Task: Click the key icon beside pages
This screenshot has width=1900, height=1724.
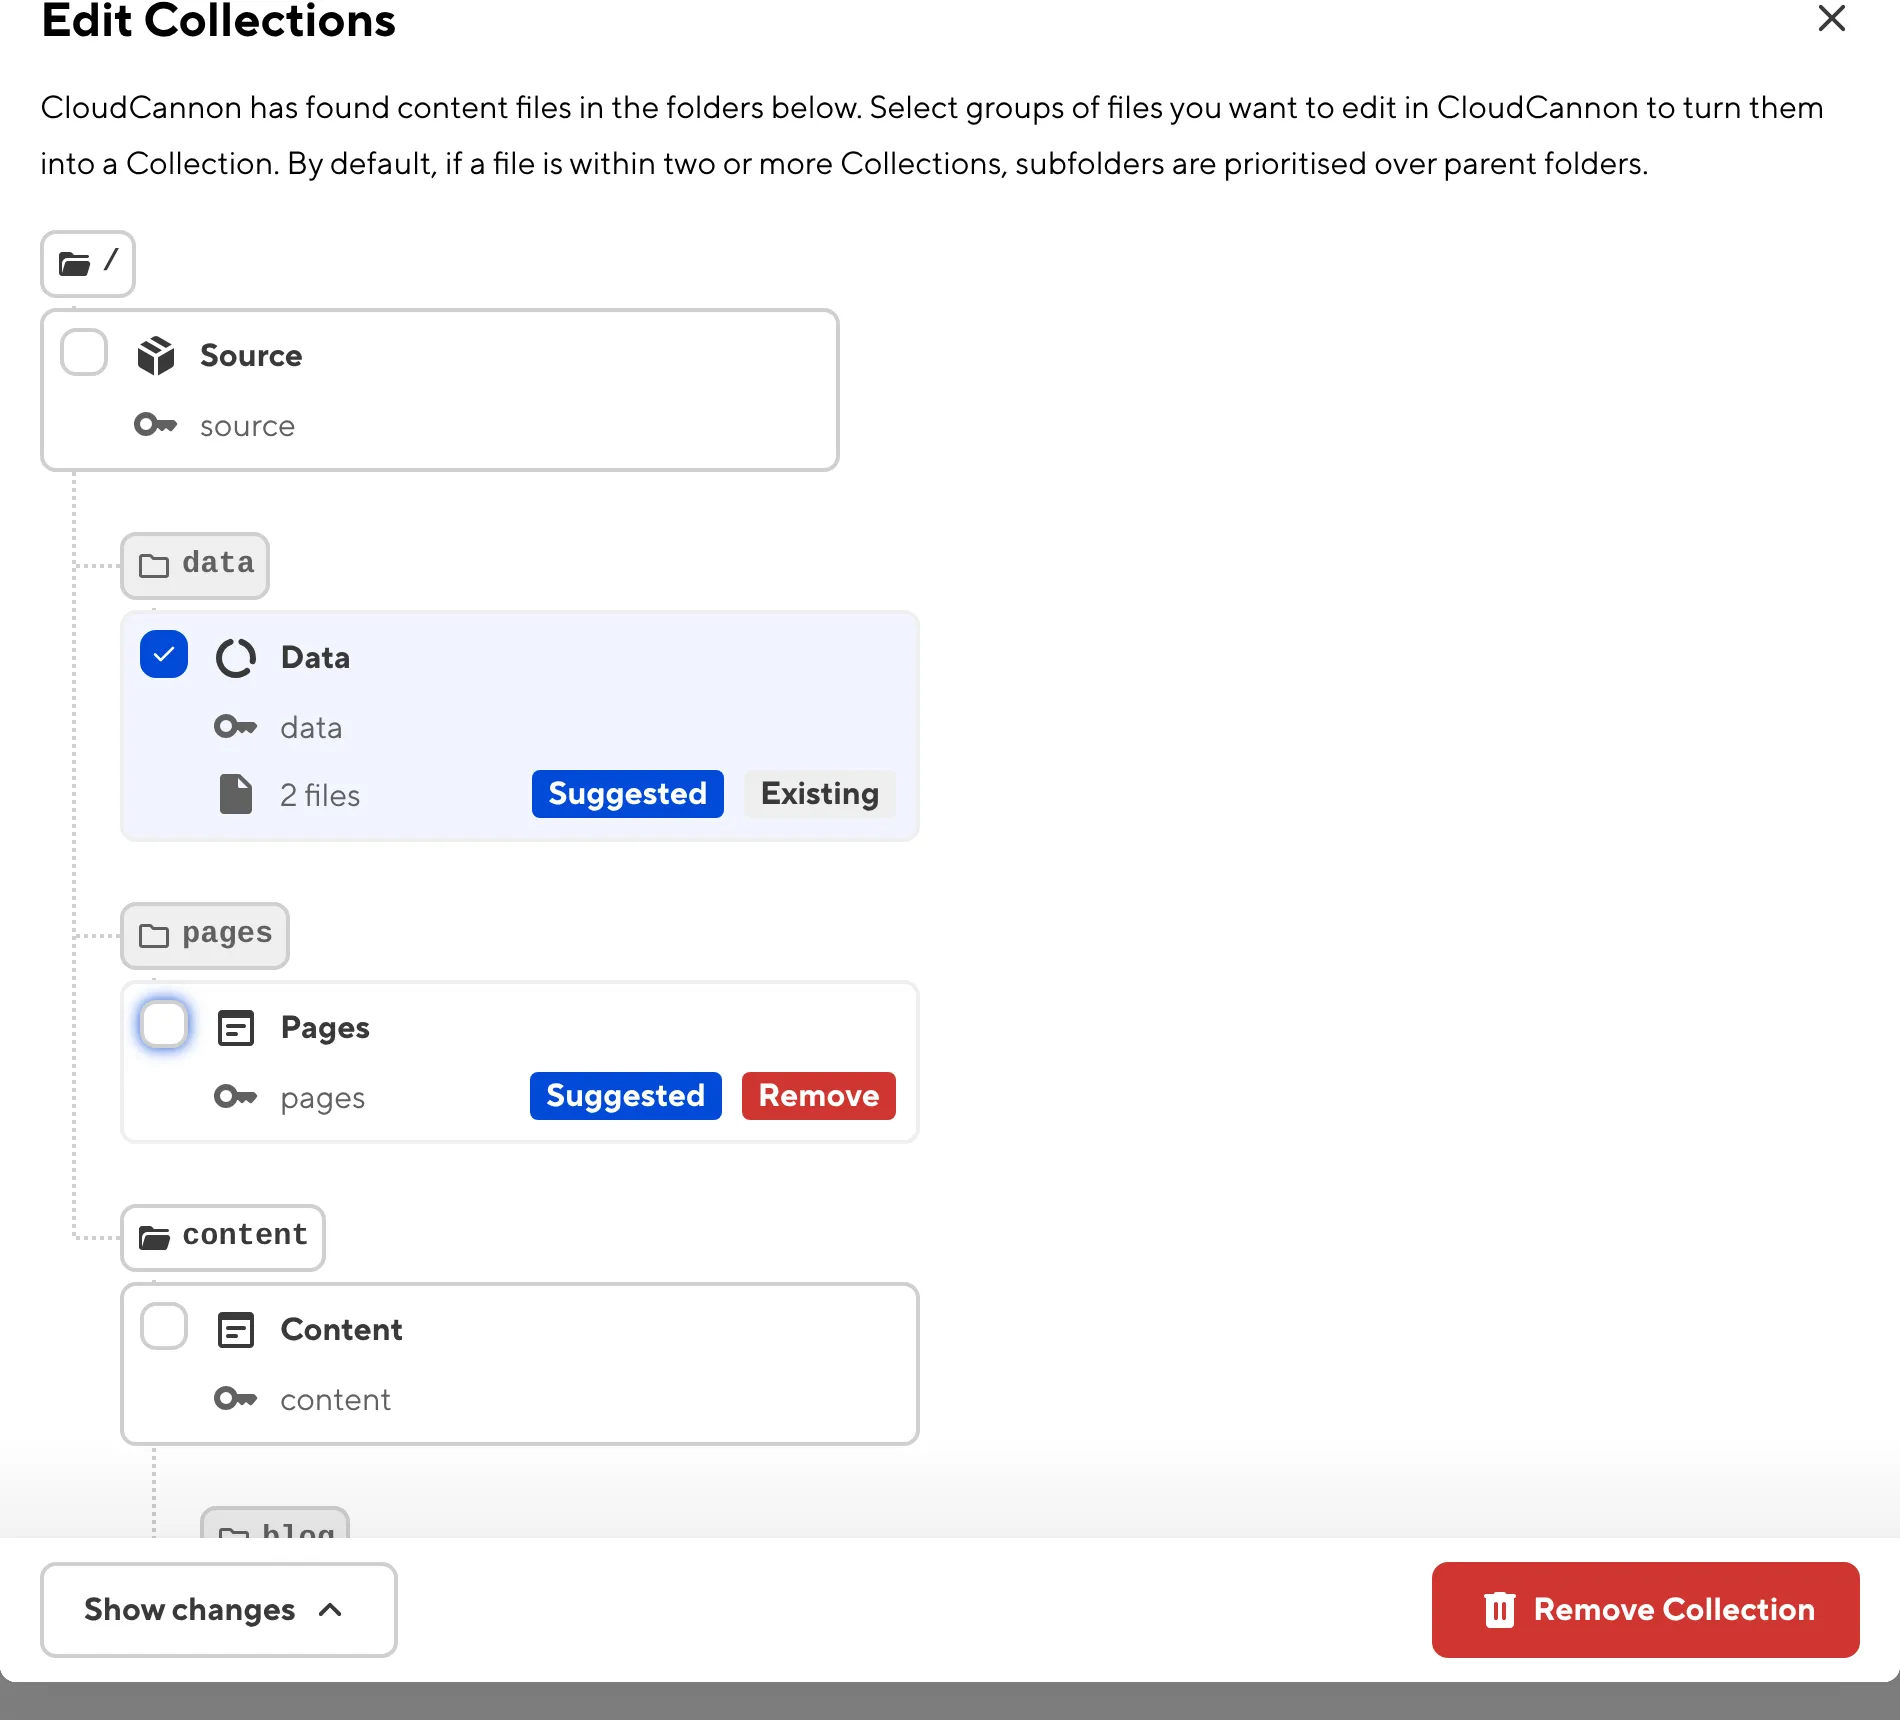Action: coord(236,1097)
